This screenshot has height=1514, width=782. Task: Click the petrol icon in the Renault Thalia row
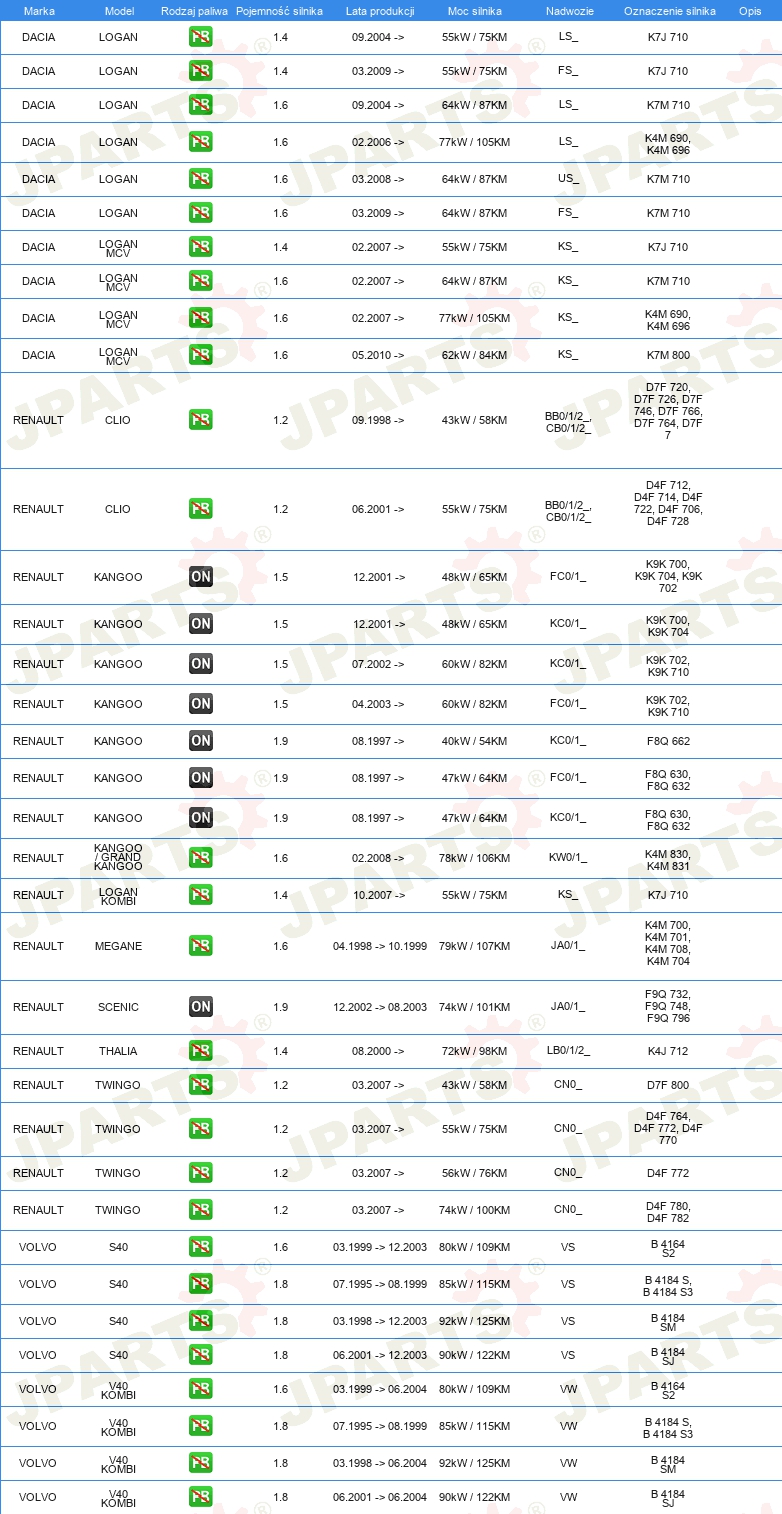coord(201,1051)
